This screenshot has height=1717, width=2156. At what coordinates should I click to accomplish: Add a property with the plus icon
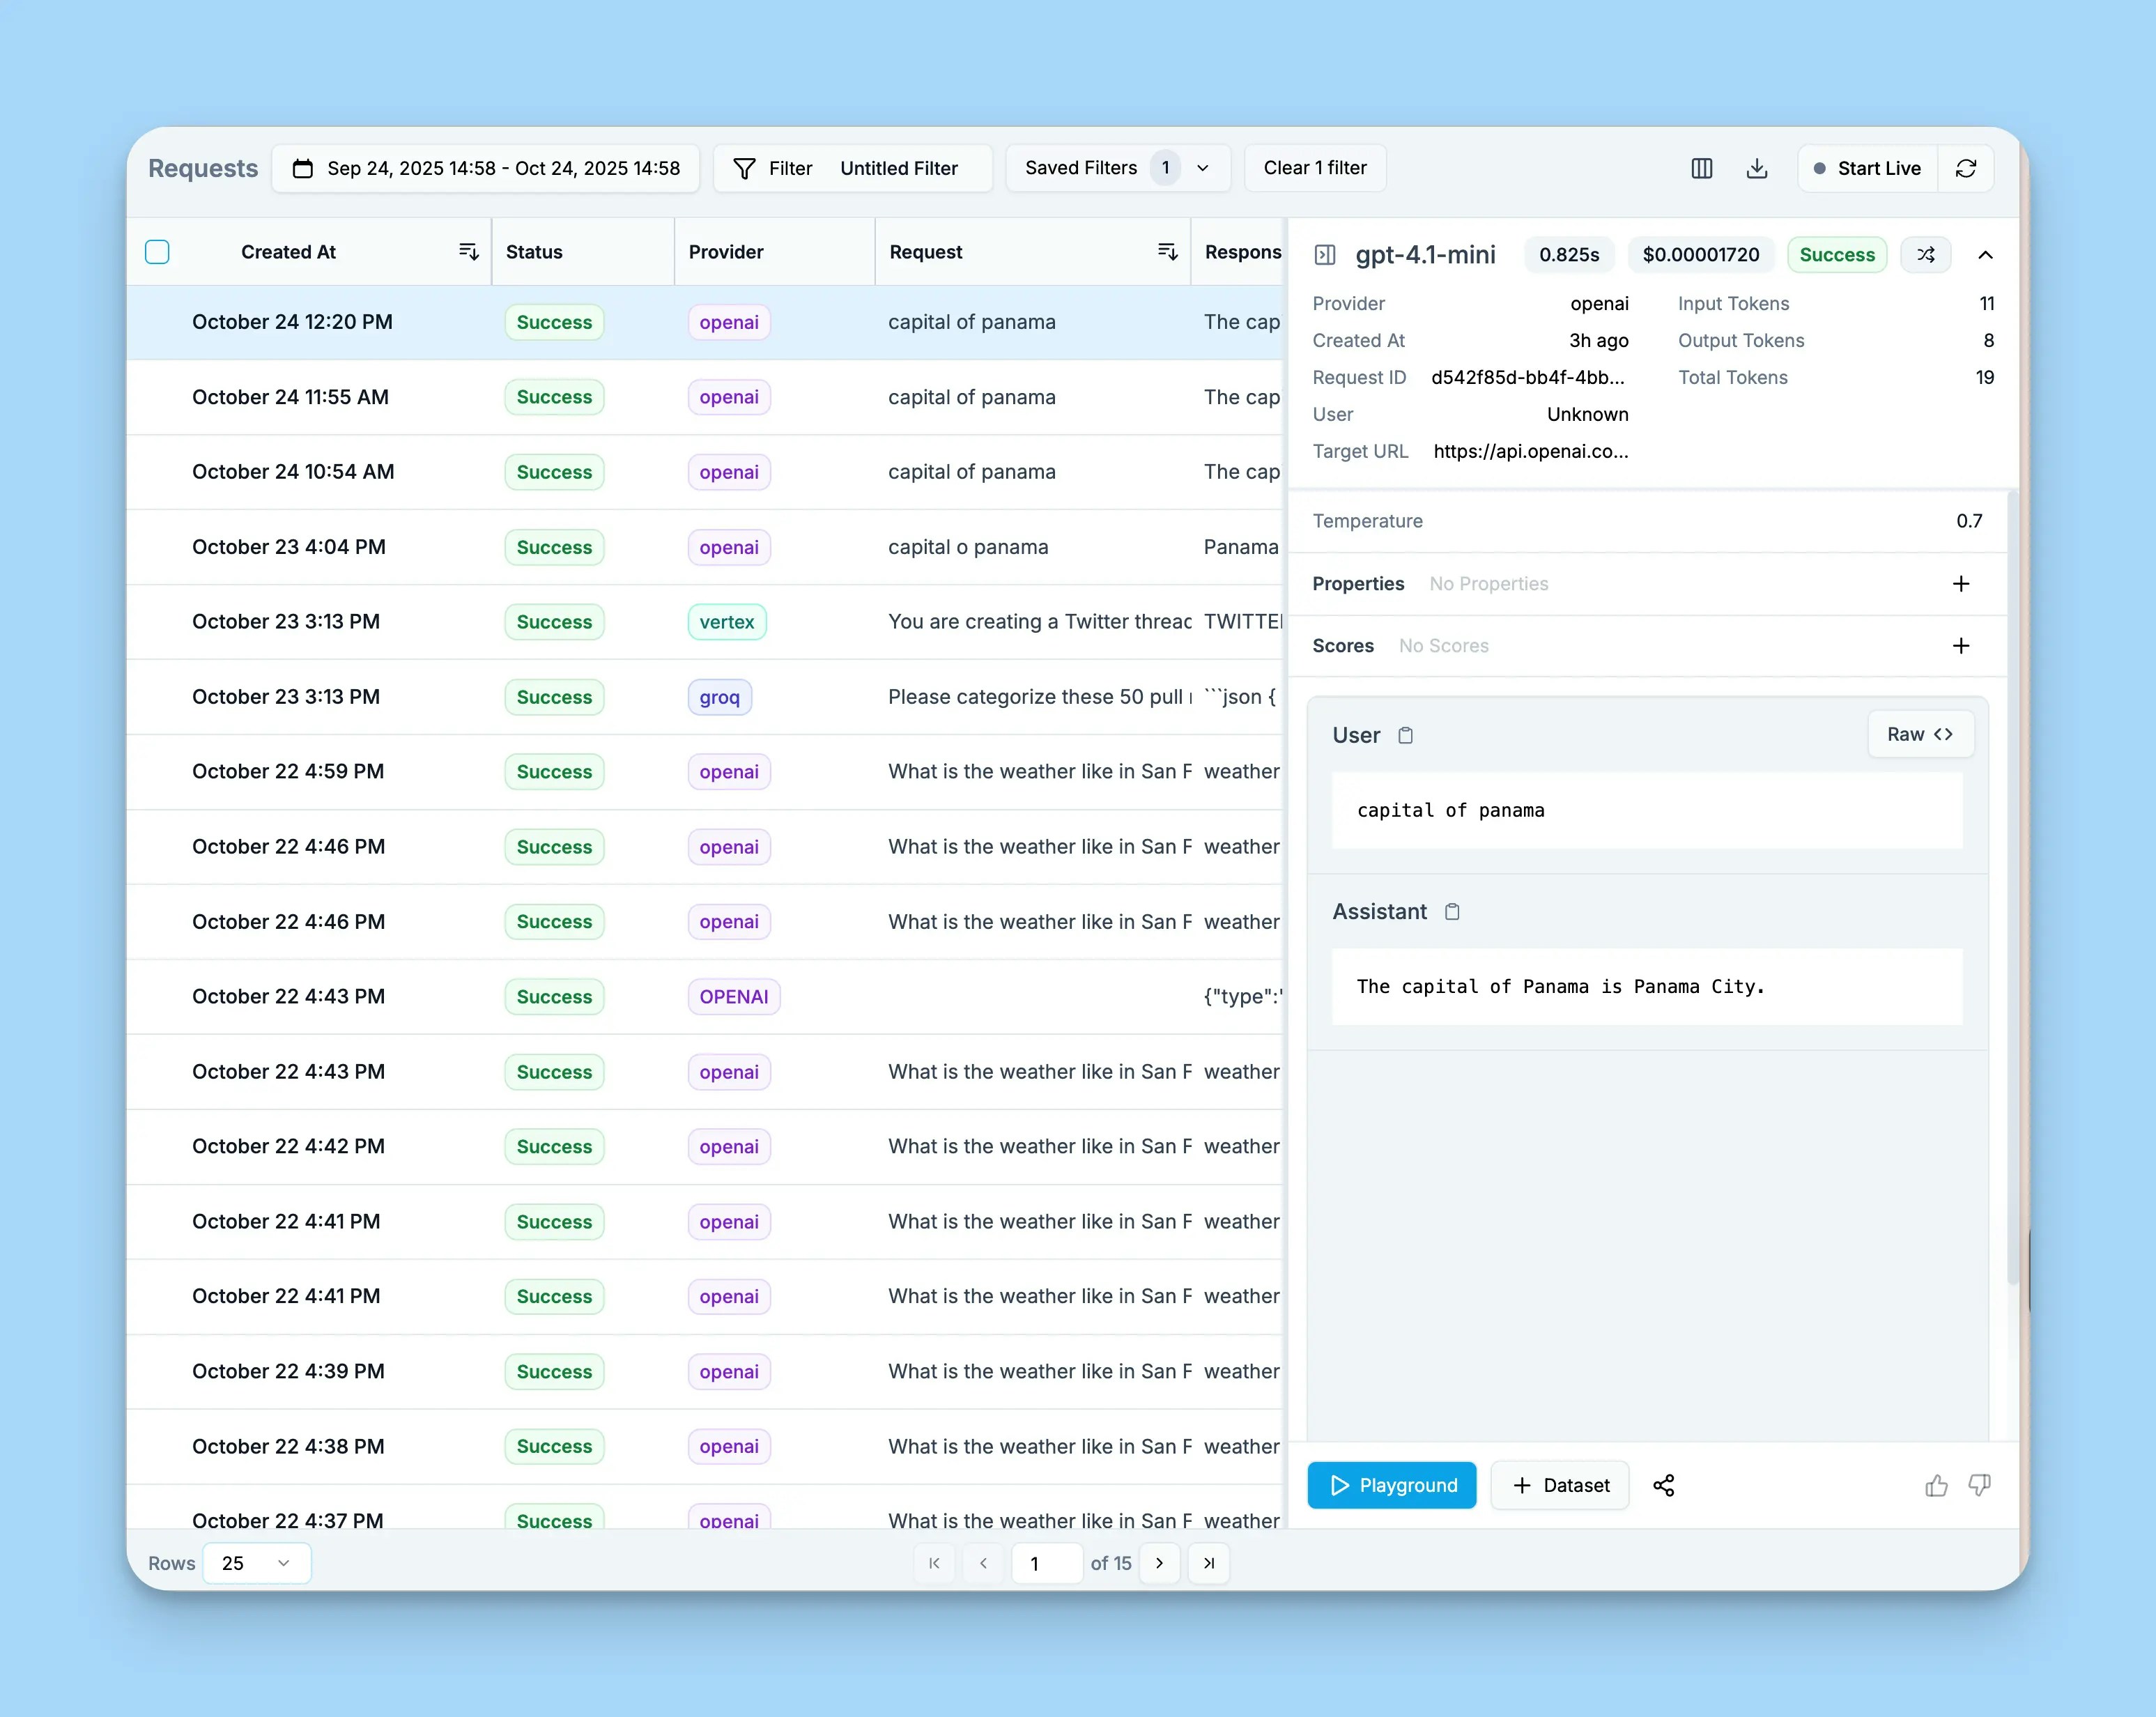pyautogui.click(x=1960, y=583)
